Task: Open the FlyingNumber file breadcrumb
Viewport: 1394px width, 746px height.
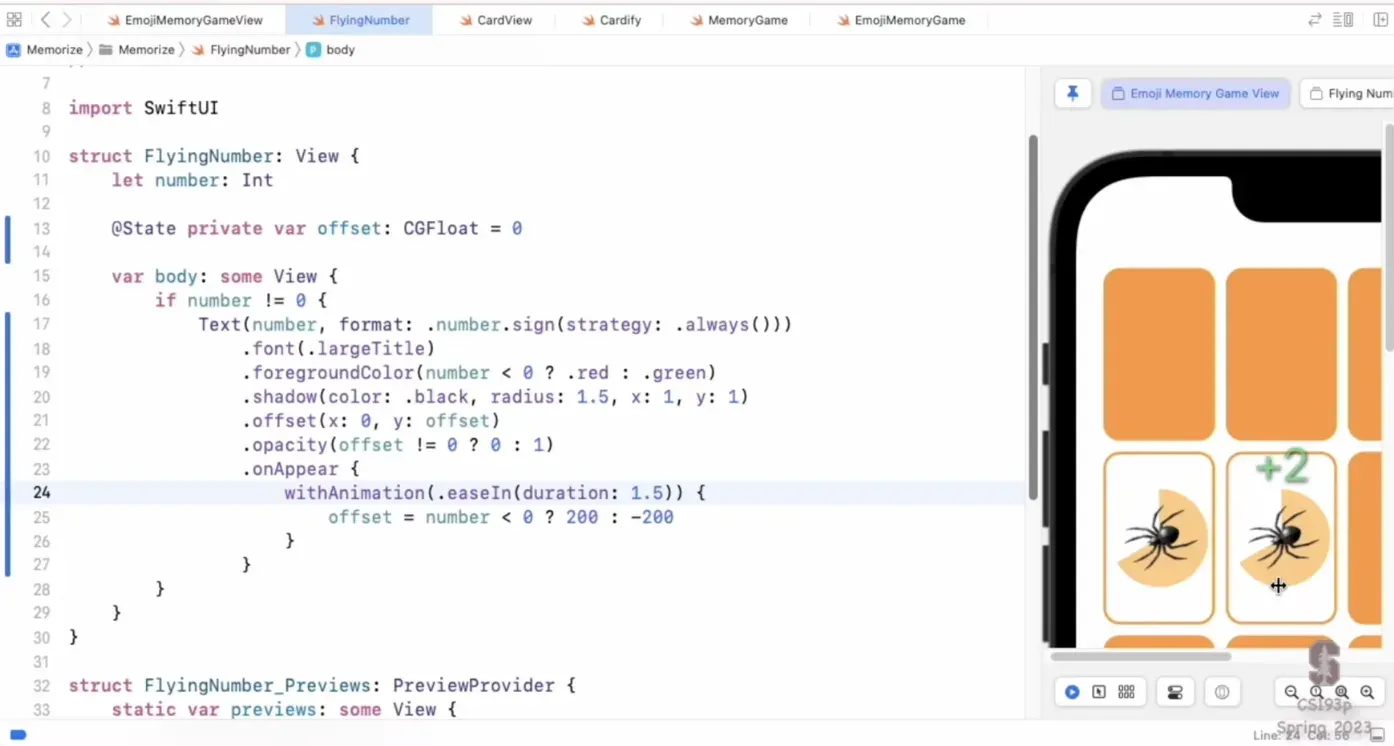Action: 240,50
